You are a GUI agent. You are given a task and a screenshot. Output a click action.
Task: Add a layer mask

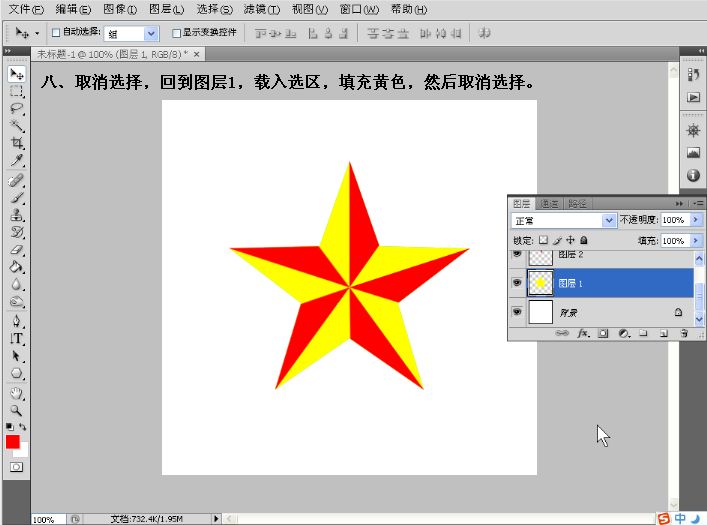point(603,333)
